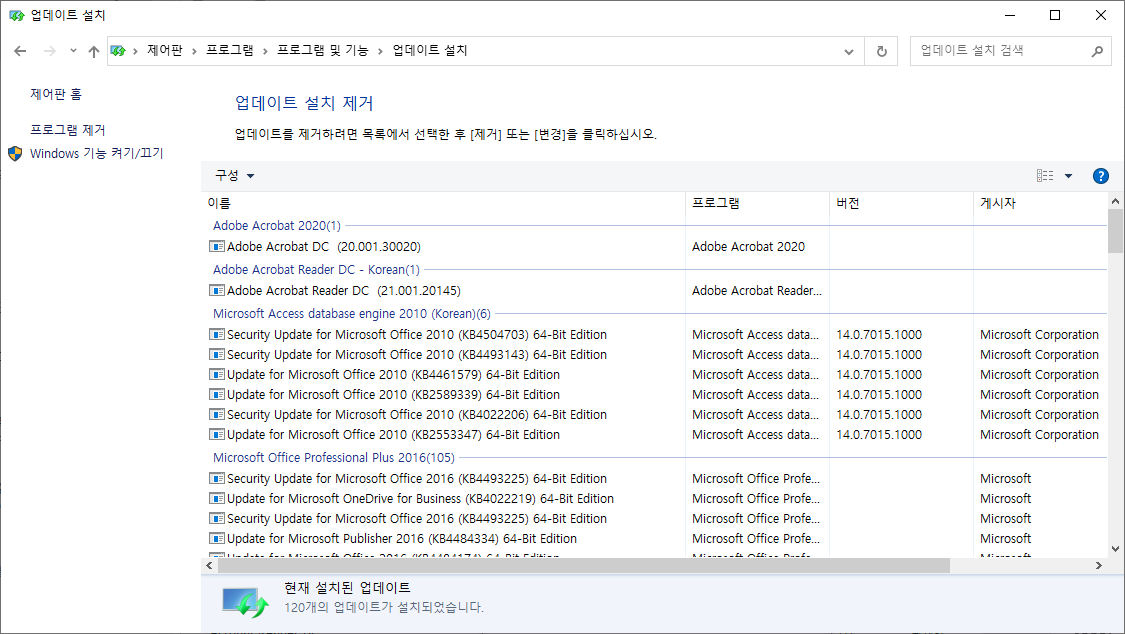Open Windows 기능 켜기/끄기 link
Image resolution: width=1125 pixels, height=634 pixels.
(x=97, y=153)
